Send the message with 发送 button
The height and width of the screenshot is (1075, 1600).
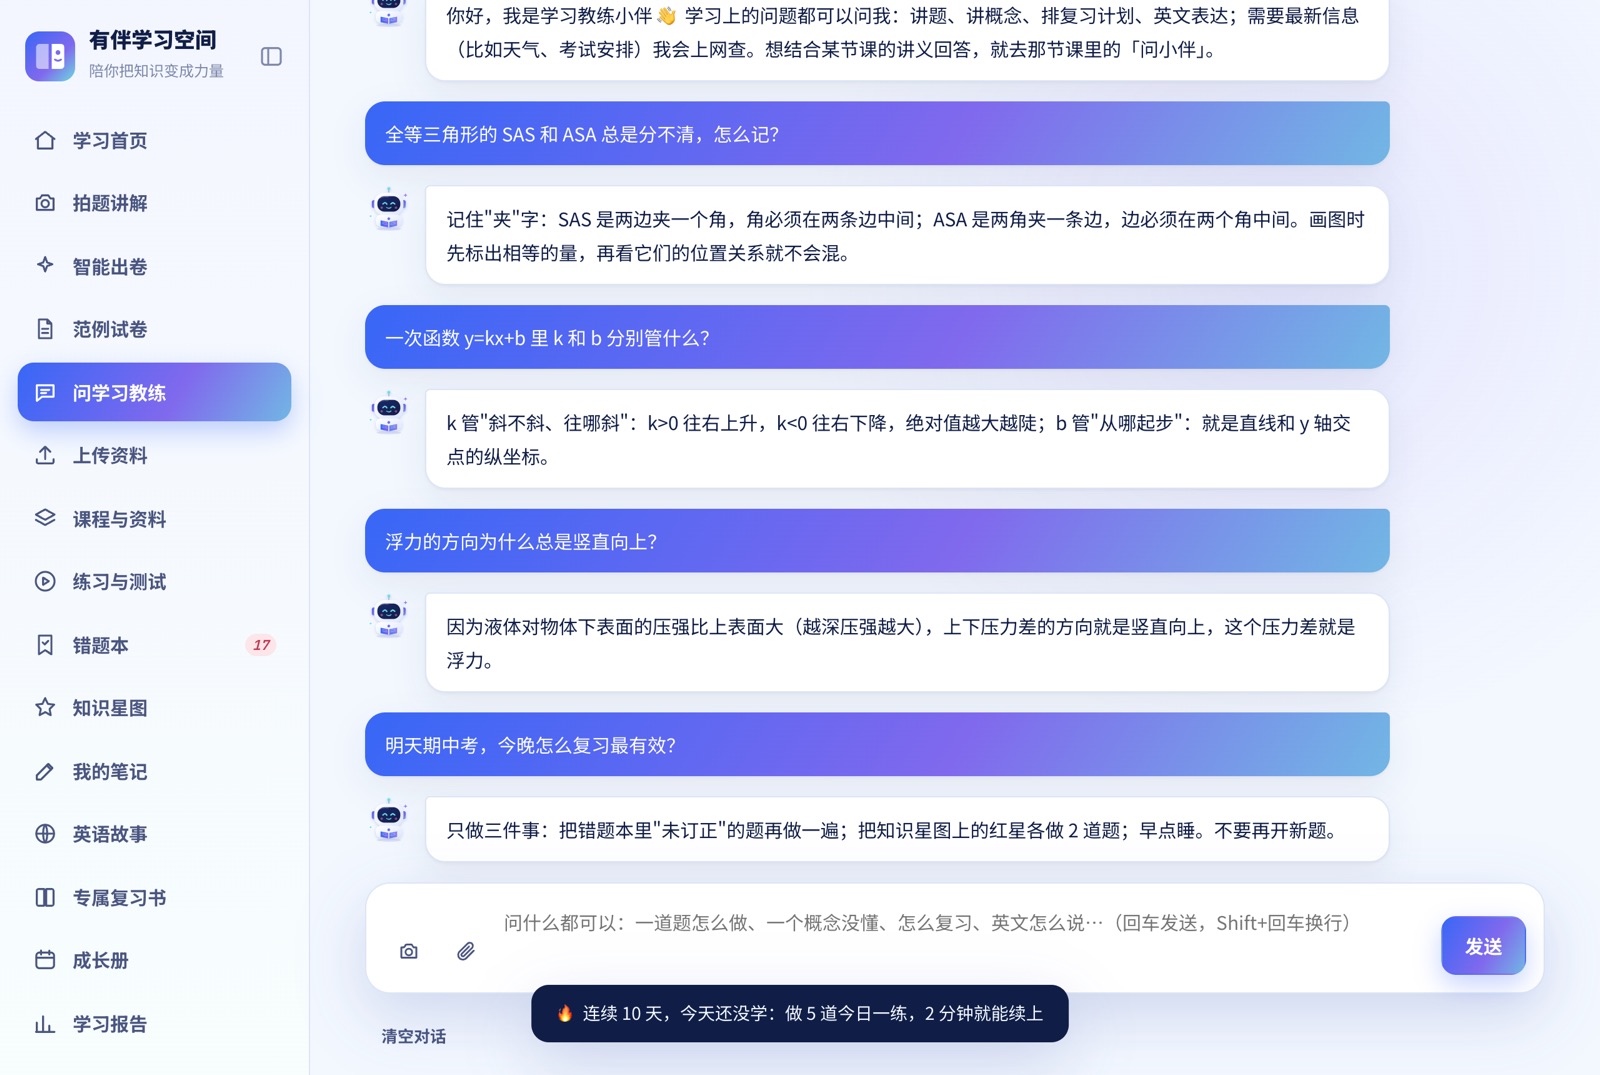point(1483,946)
